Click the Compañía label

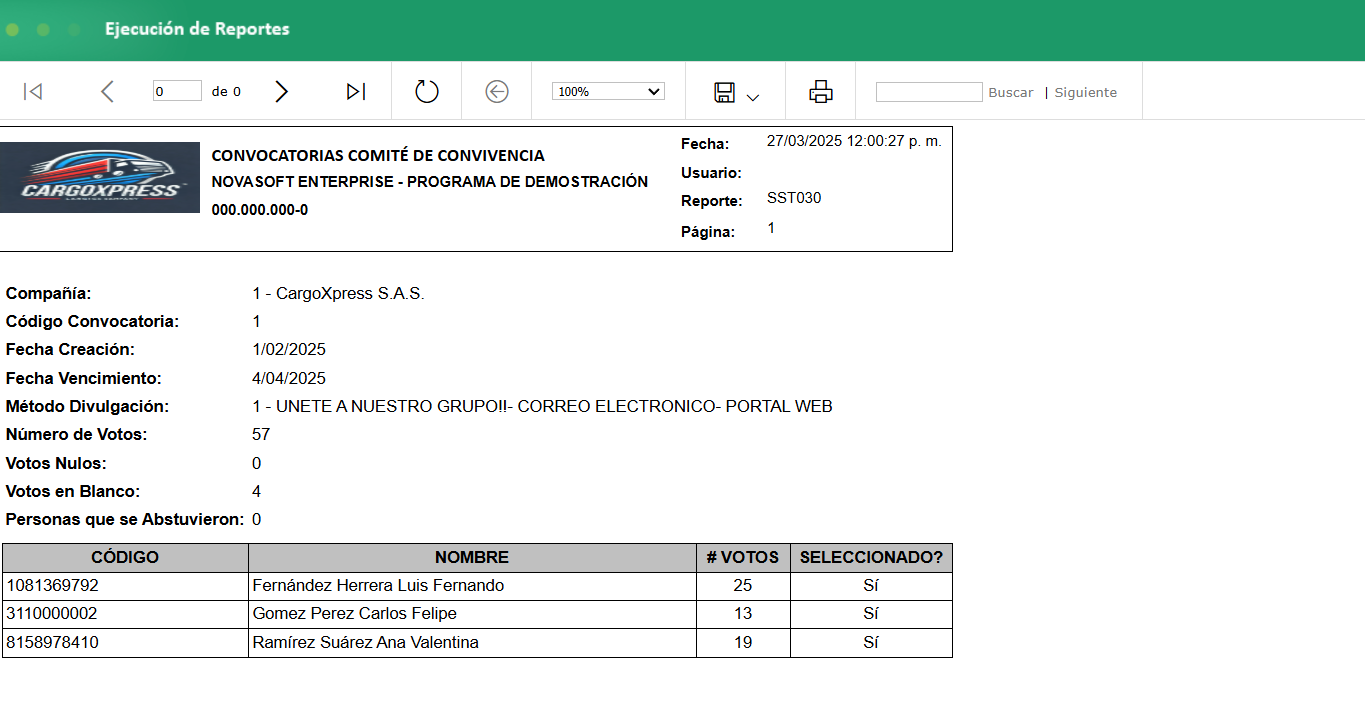pos(48,294)
